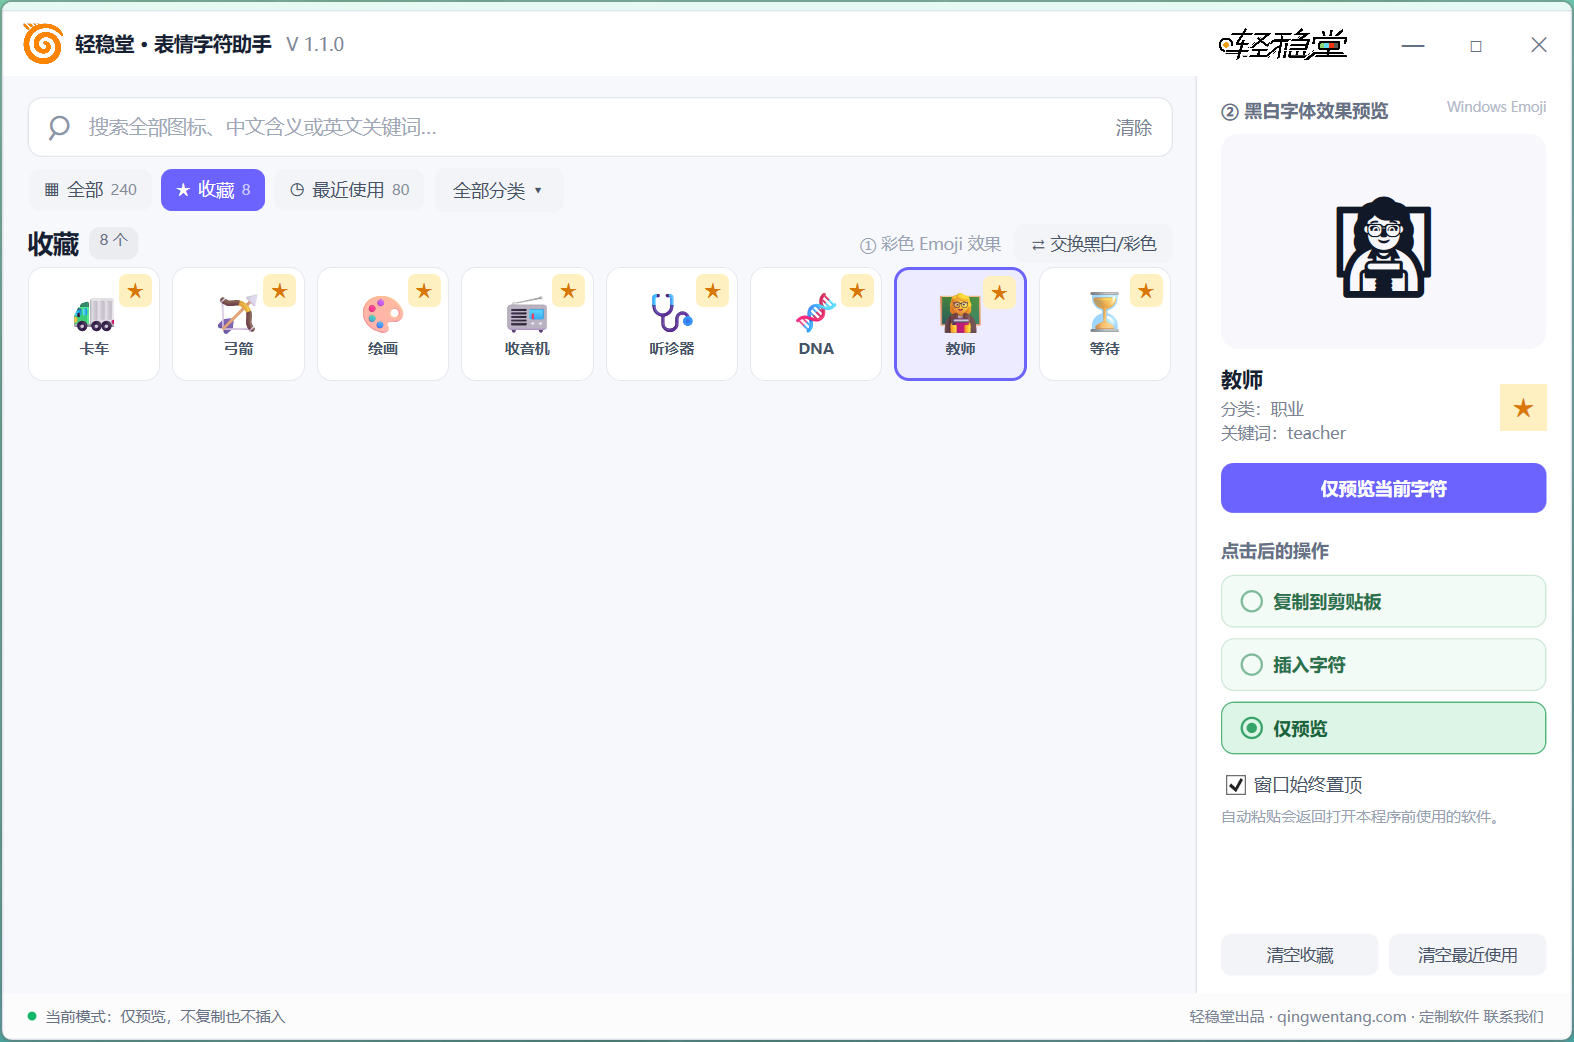
Task: Expand the 全部分类 category dropdown
Action: [x=498, y=190]
